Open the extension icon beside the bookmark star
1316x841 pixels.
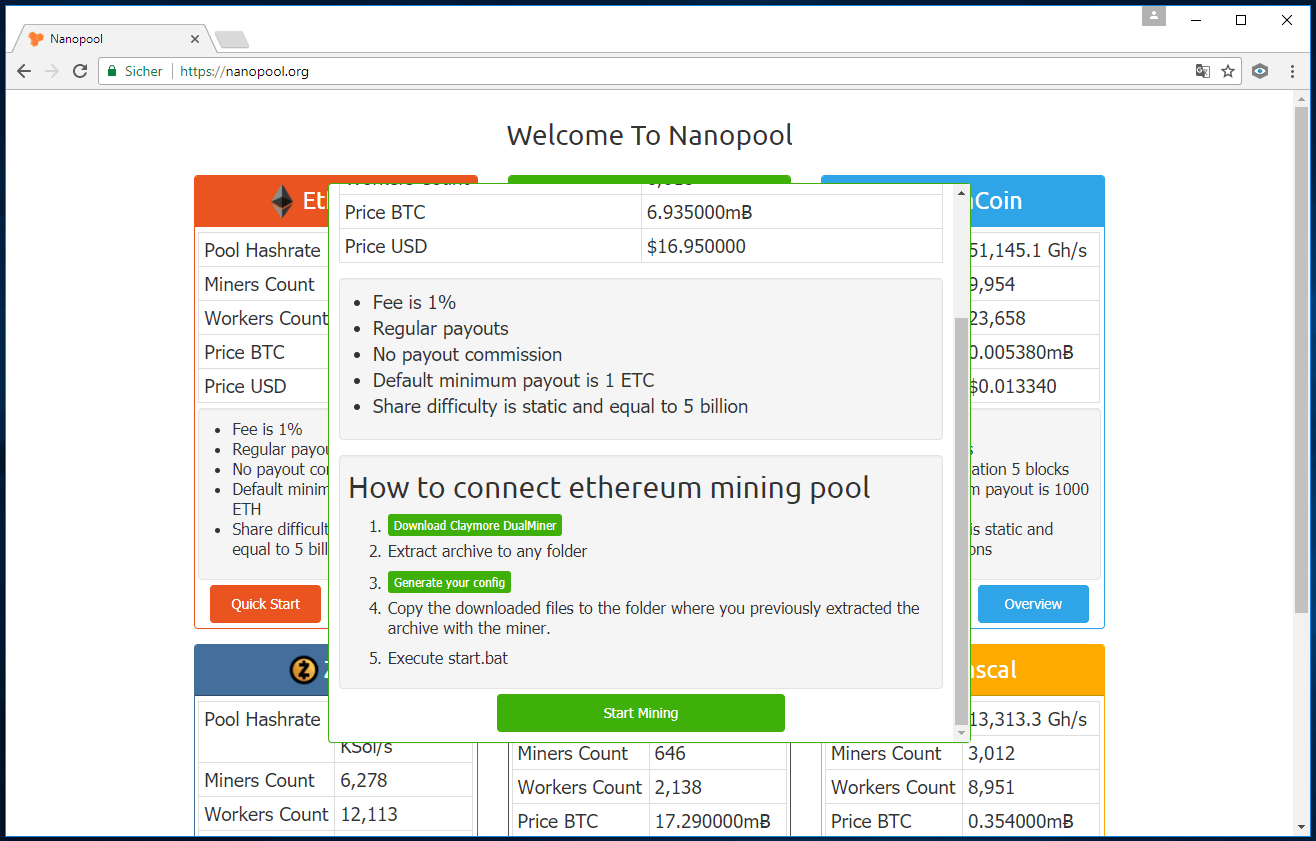coord(1260,71)
